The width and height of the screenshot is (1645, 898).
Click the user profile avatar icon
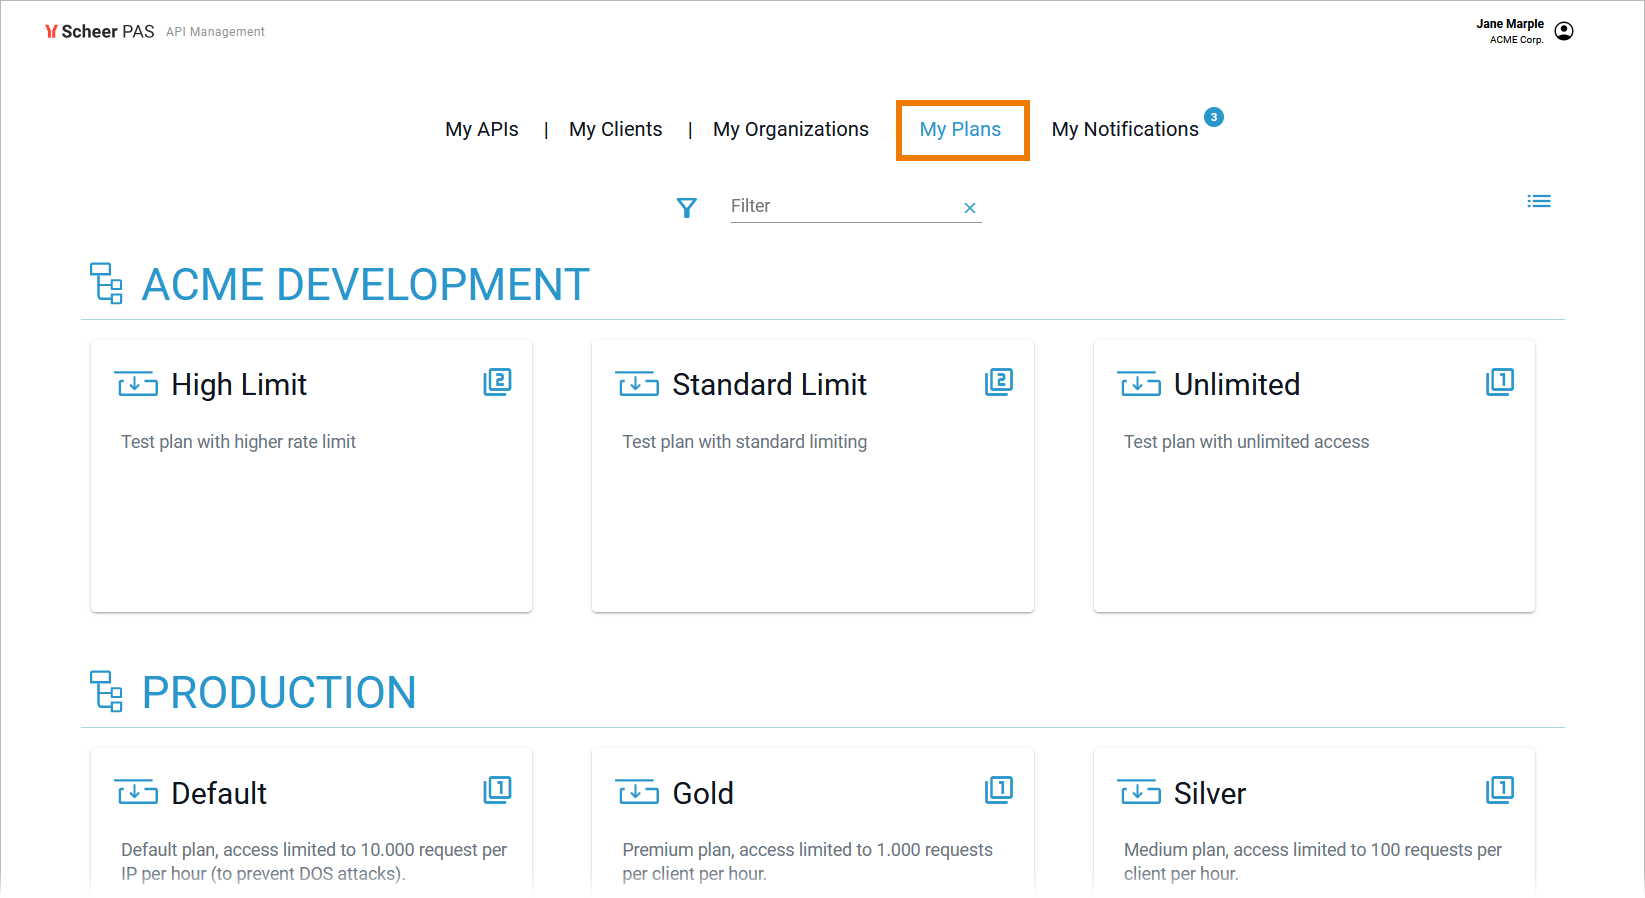coord(1564,31)
